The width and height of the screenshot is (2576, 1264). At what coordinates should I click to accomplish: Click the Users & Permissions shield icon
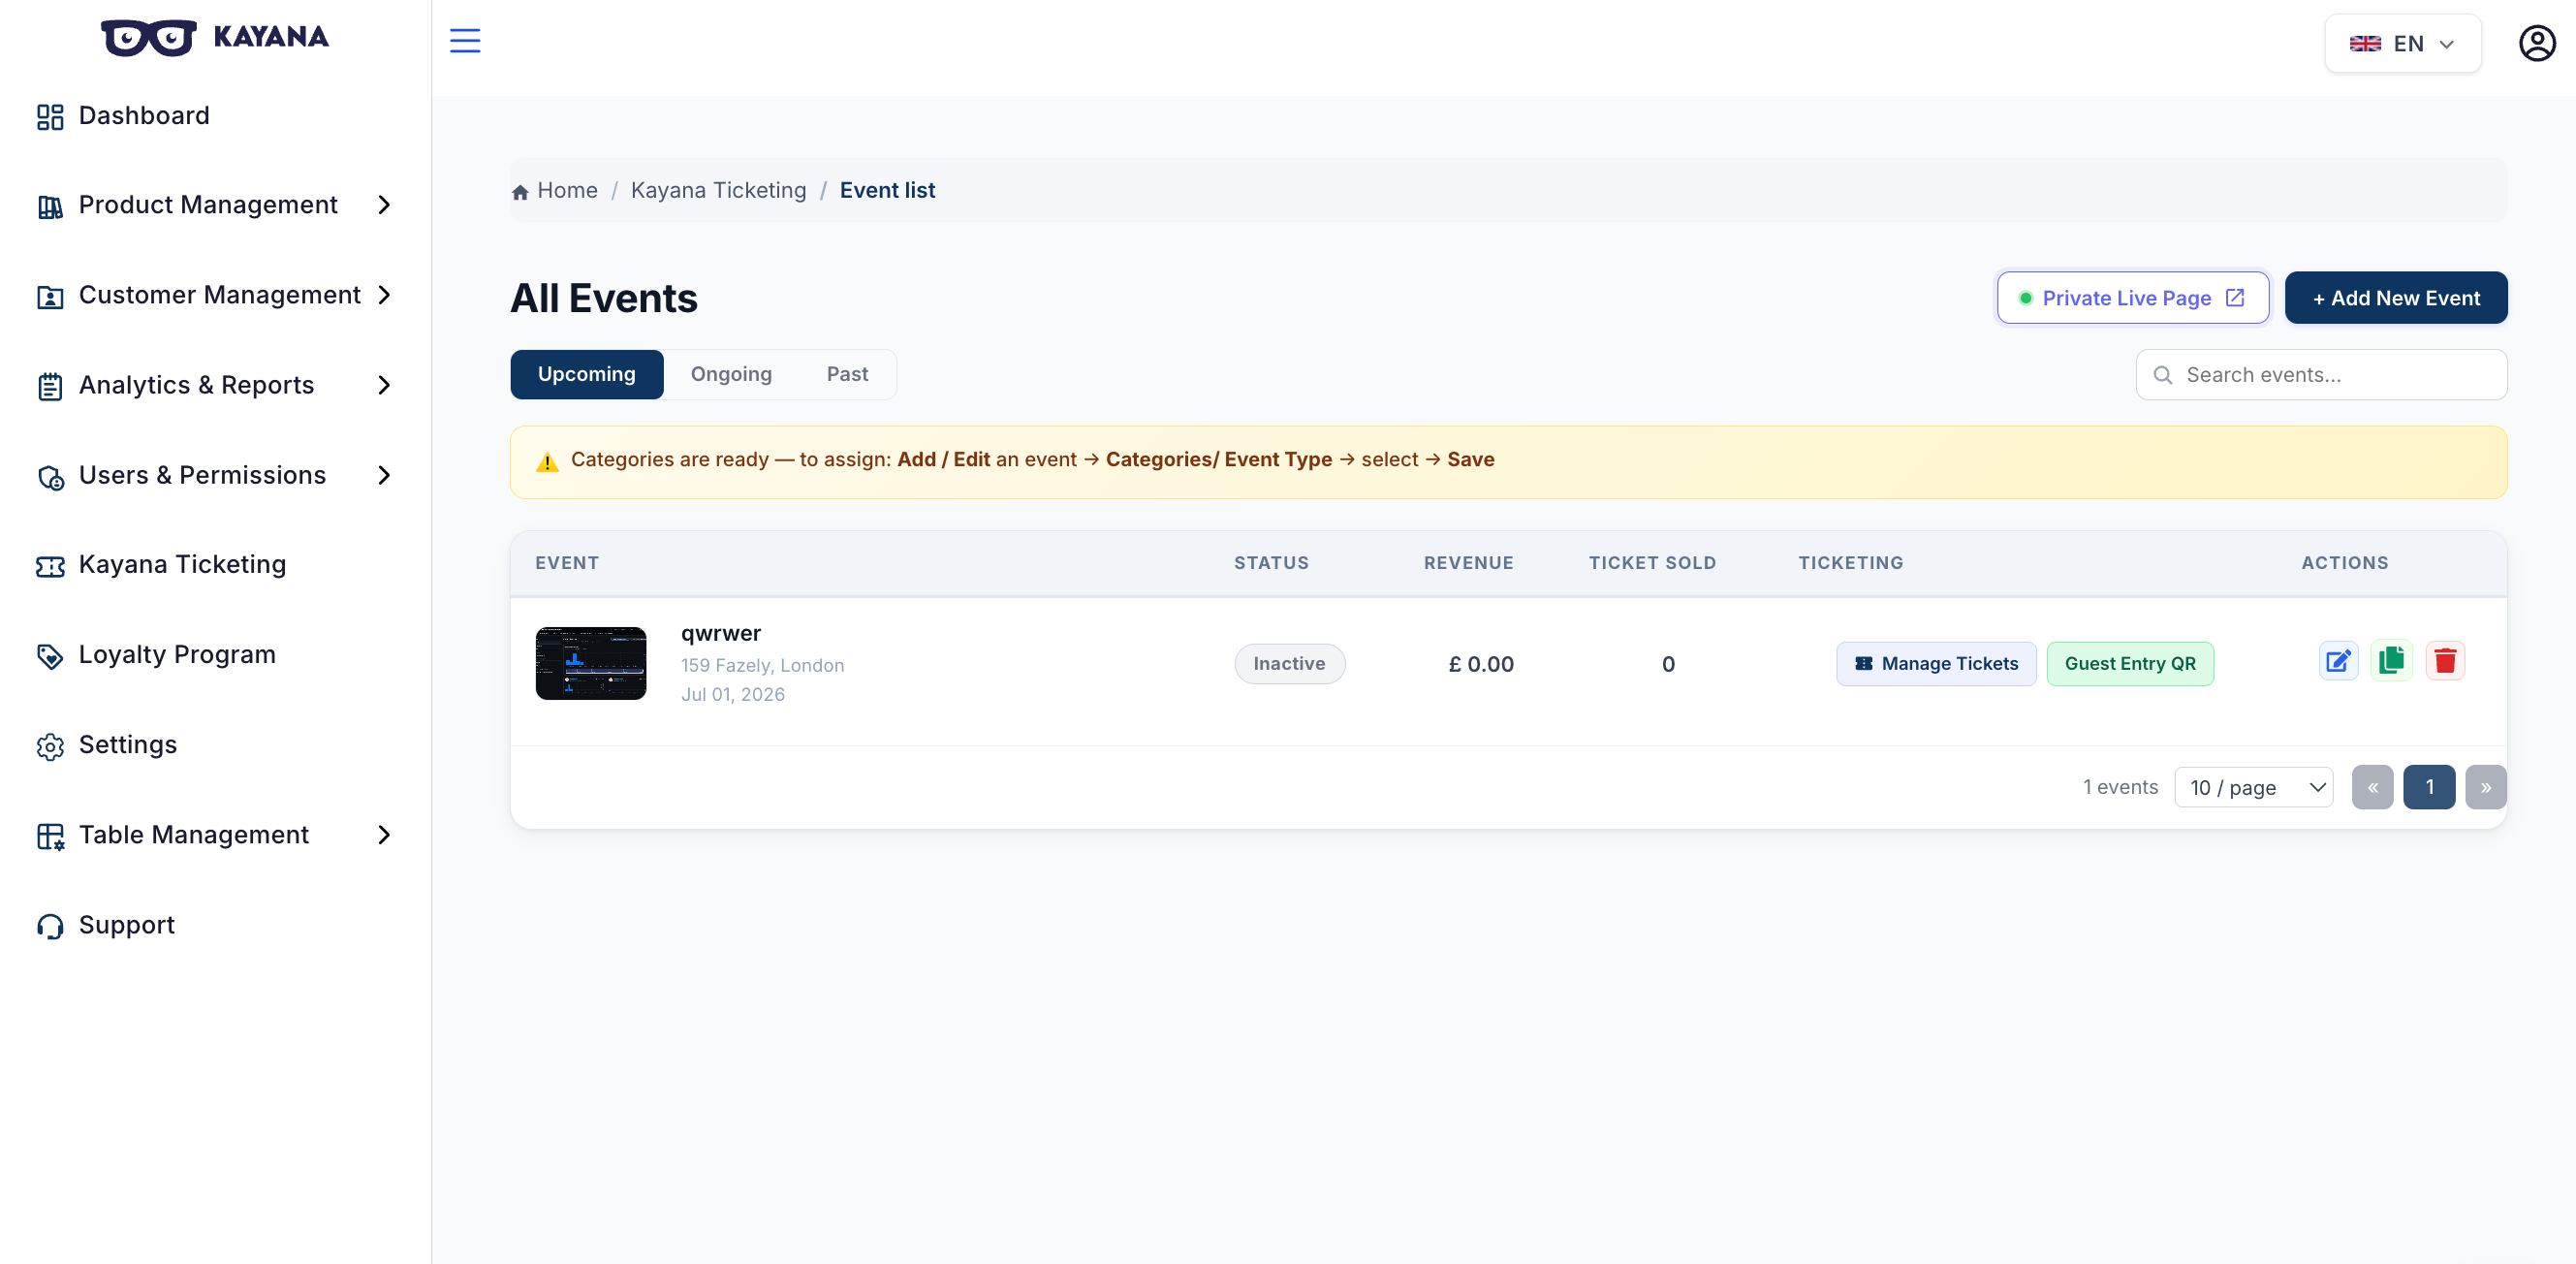point(50,477)
